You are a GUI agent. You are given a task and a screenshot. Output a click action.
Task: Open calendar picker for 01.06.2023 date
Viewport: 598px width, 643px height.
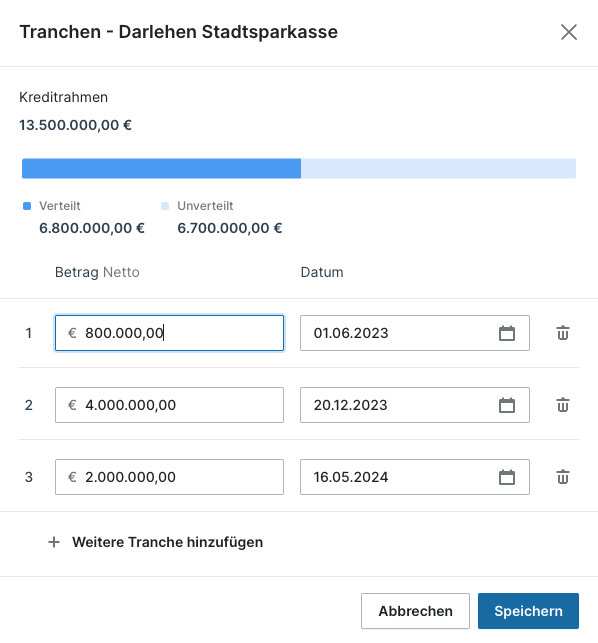507,333
